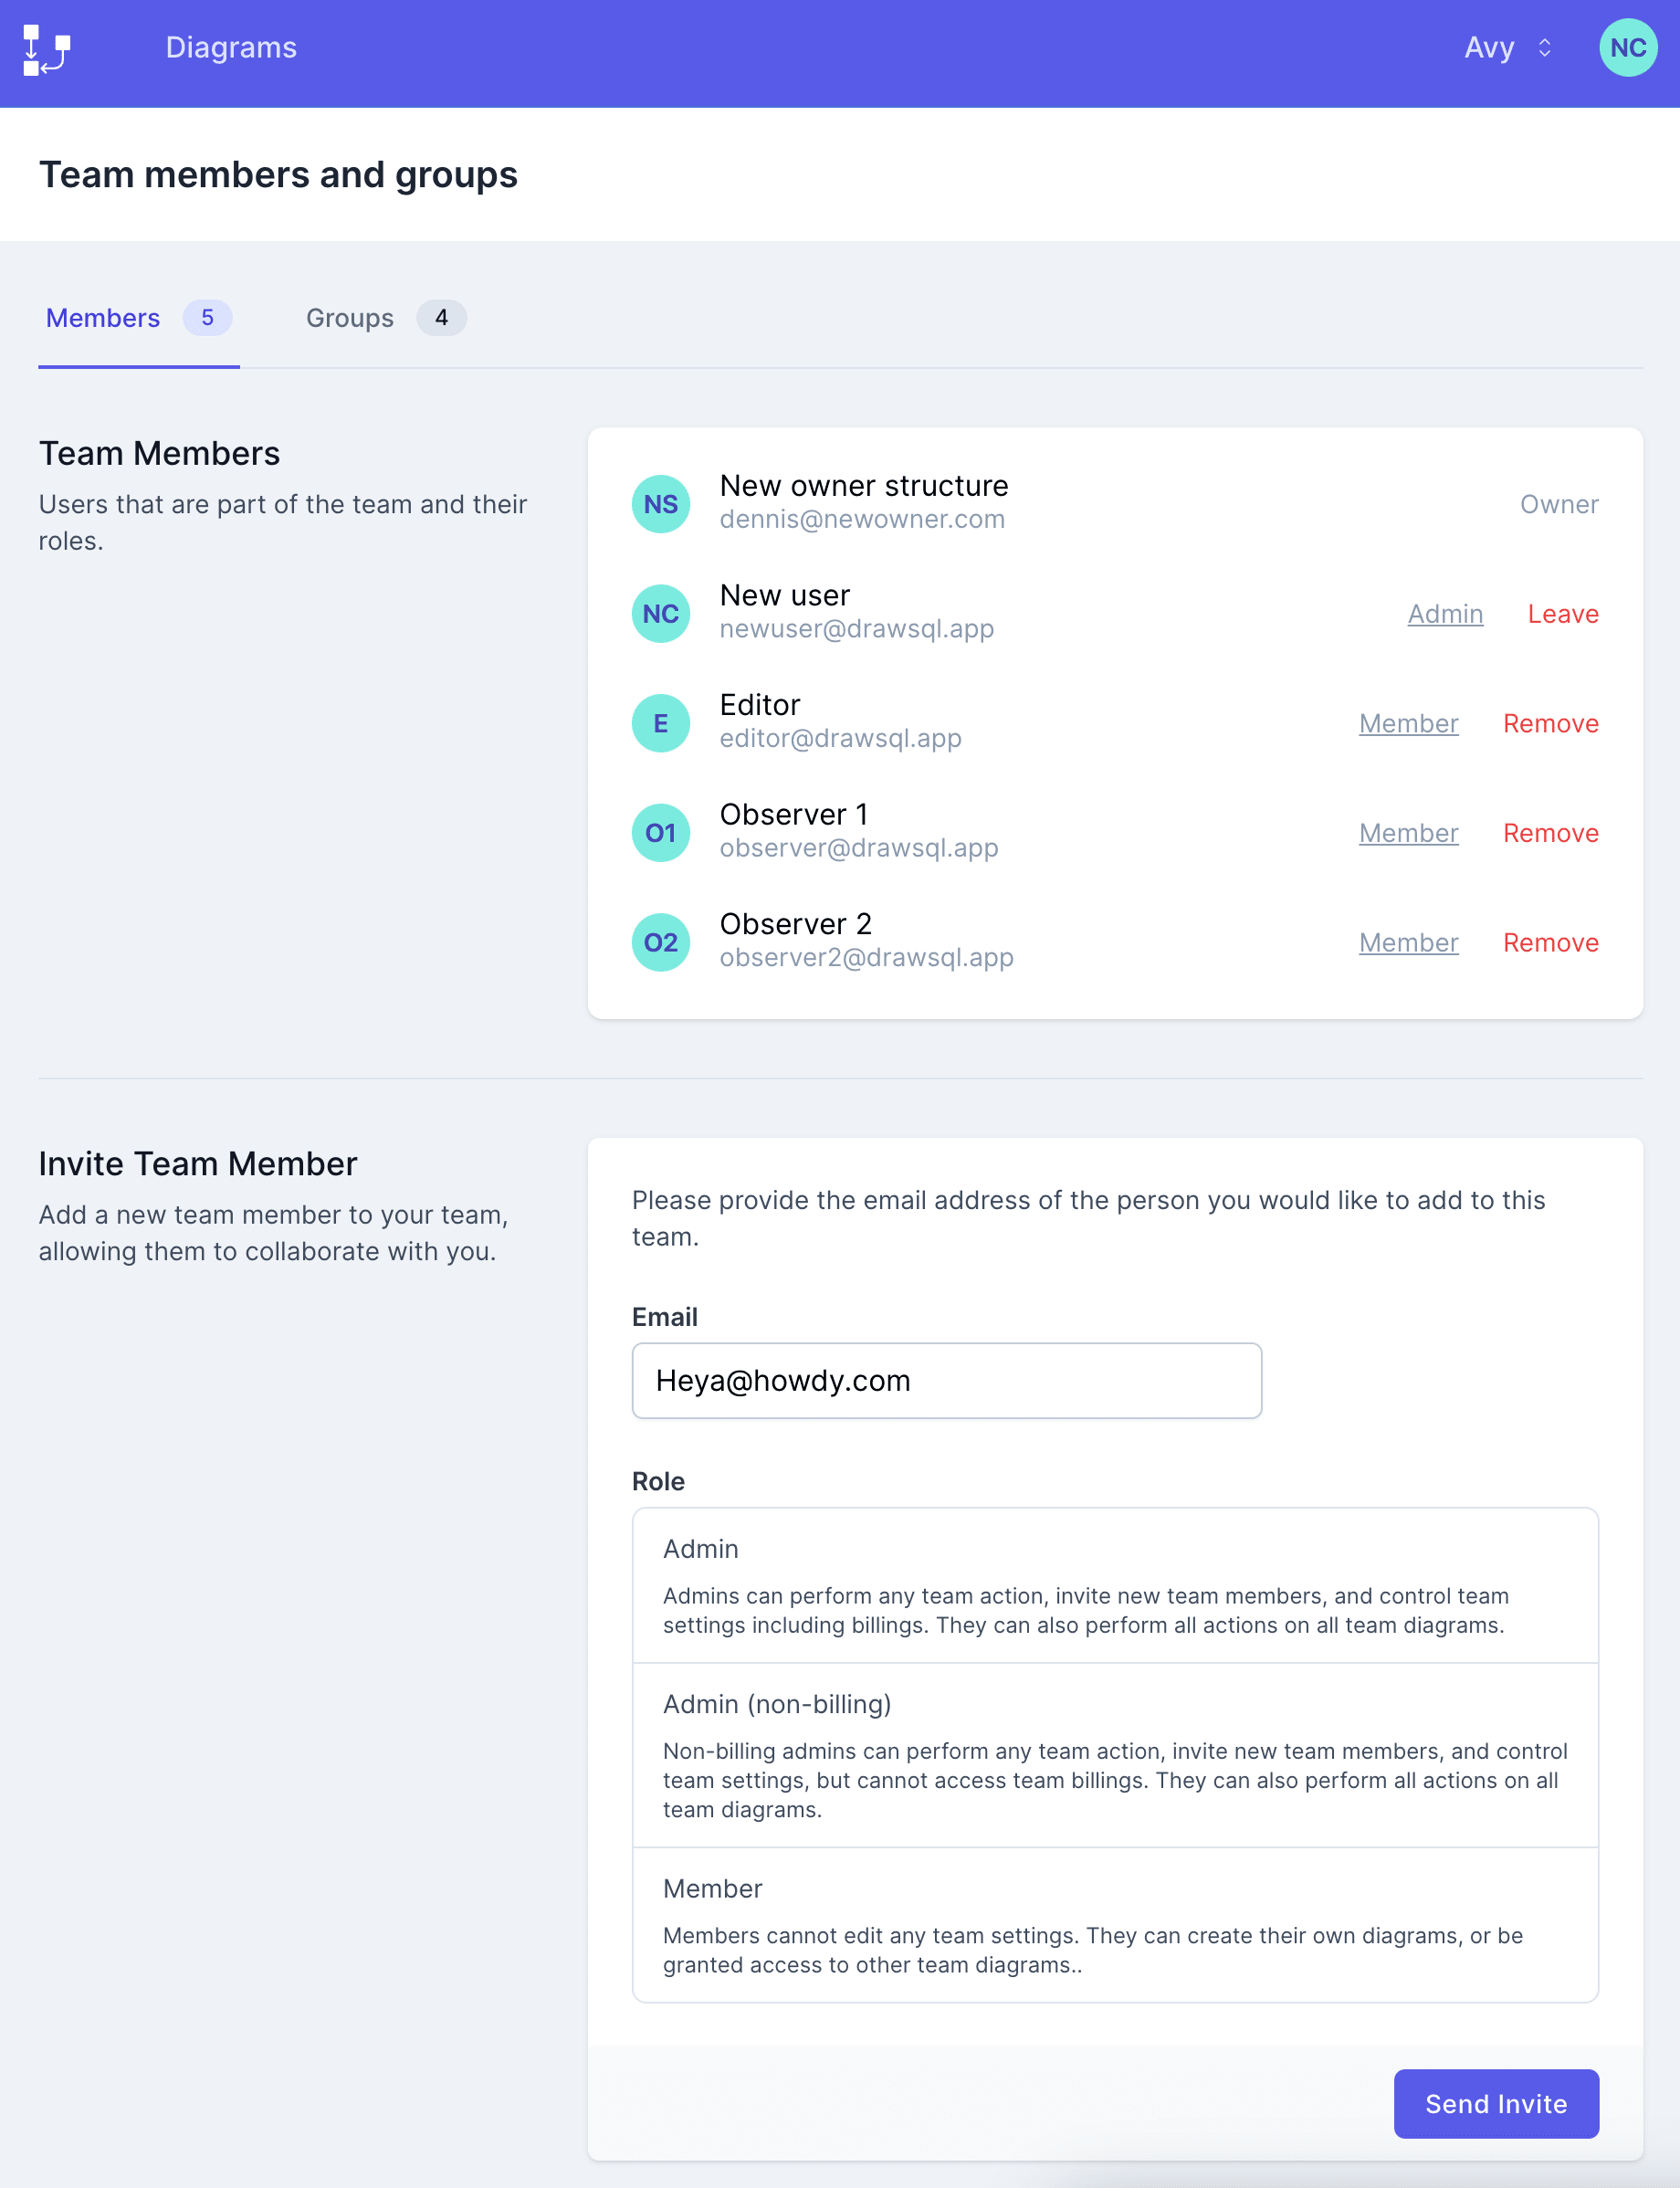Click the Email input field
This screenshot has width=1680, height=2188.
(946, 1380)
